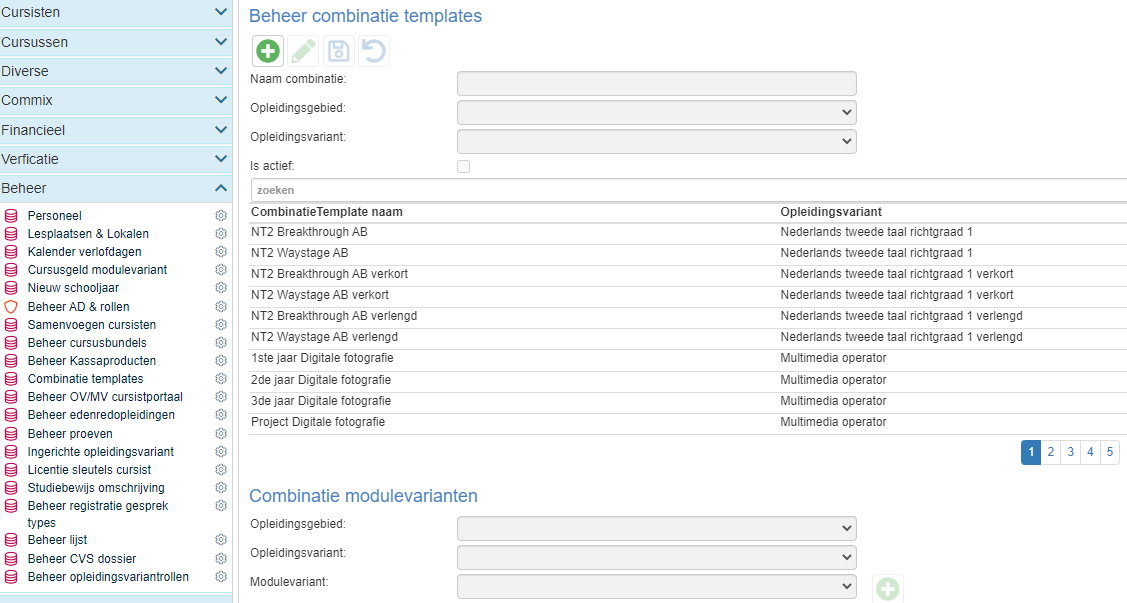This screenshot has width=1127, height=603.
Task: Click the floppy disk save icon
Action: 339,51
